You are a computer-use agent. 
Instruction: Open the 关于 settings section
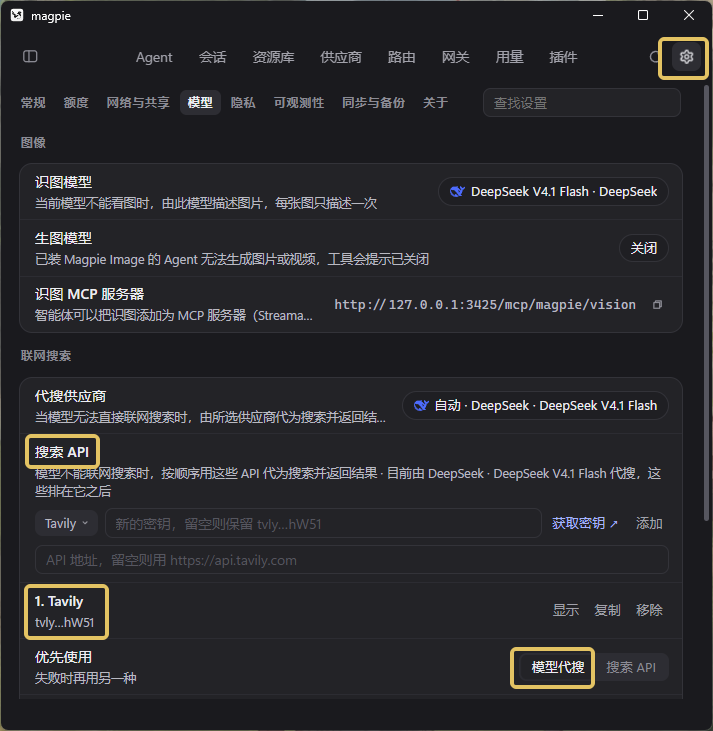pyautogui.click(x=436, y=103)
